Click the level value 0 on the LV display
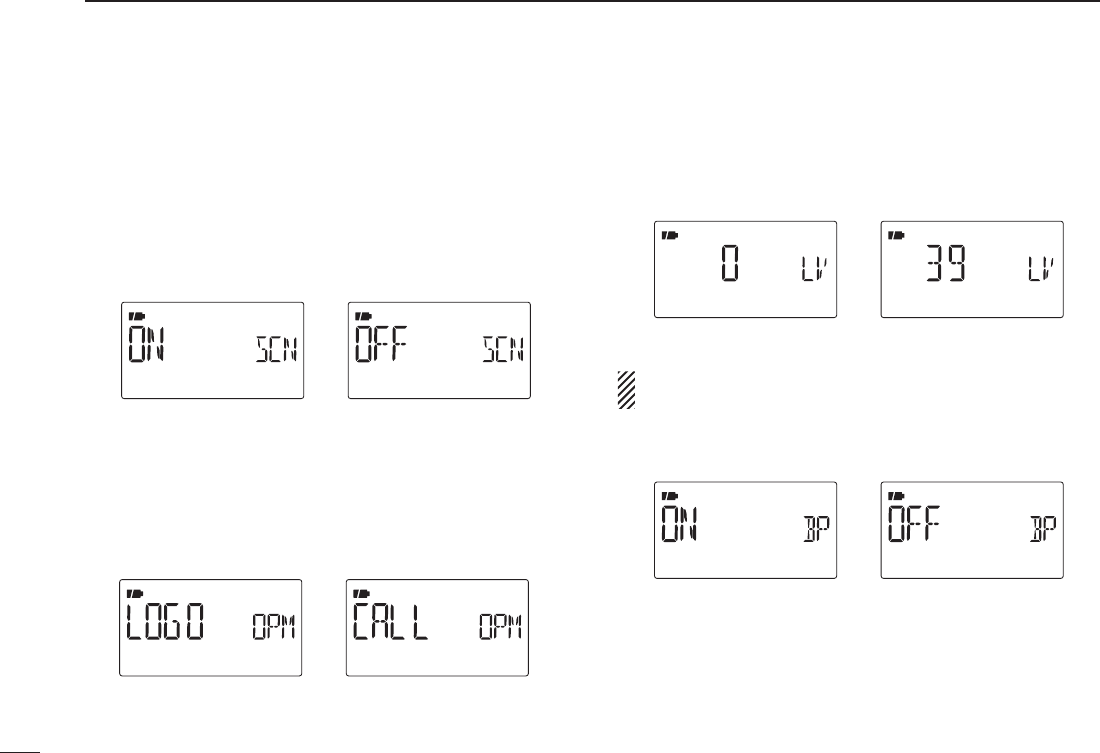Viewport: 1100px width, 753px height. point(730,263)
